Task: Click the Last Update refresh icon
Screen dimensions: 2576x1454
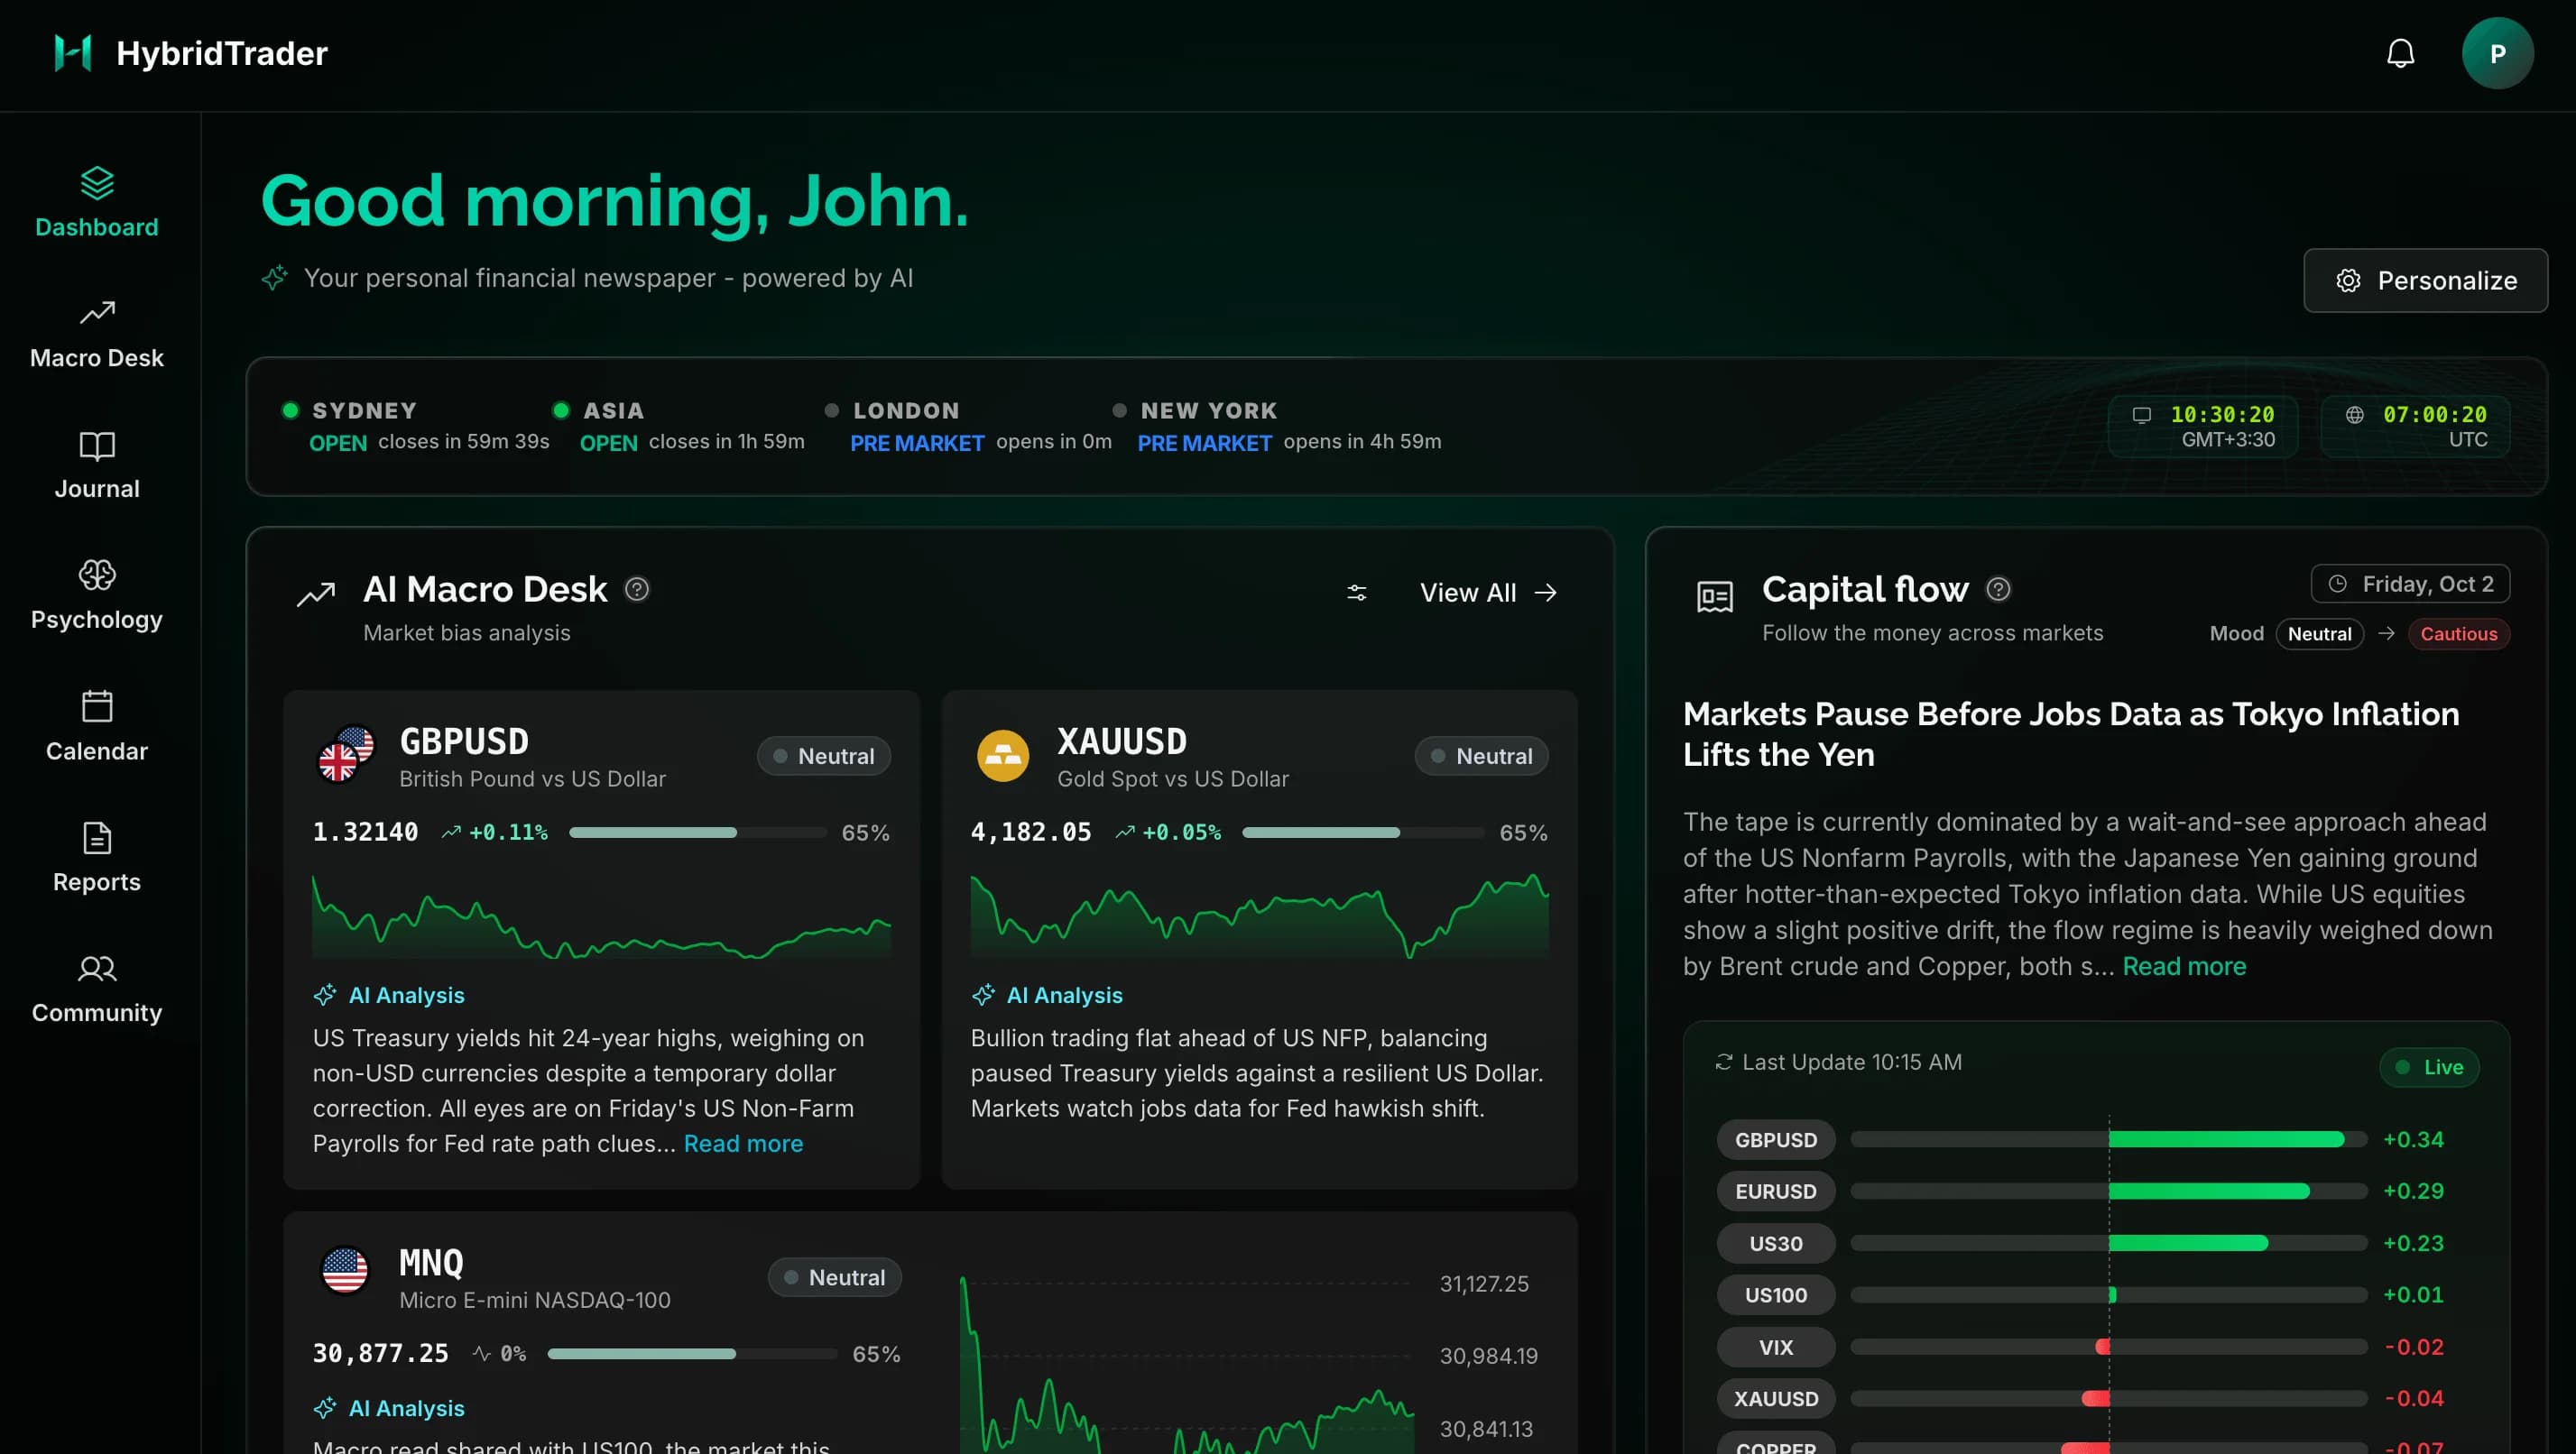Action: click(1723, 1062)
